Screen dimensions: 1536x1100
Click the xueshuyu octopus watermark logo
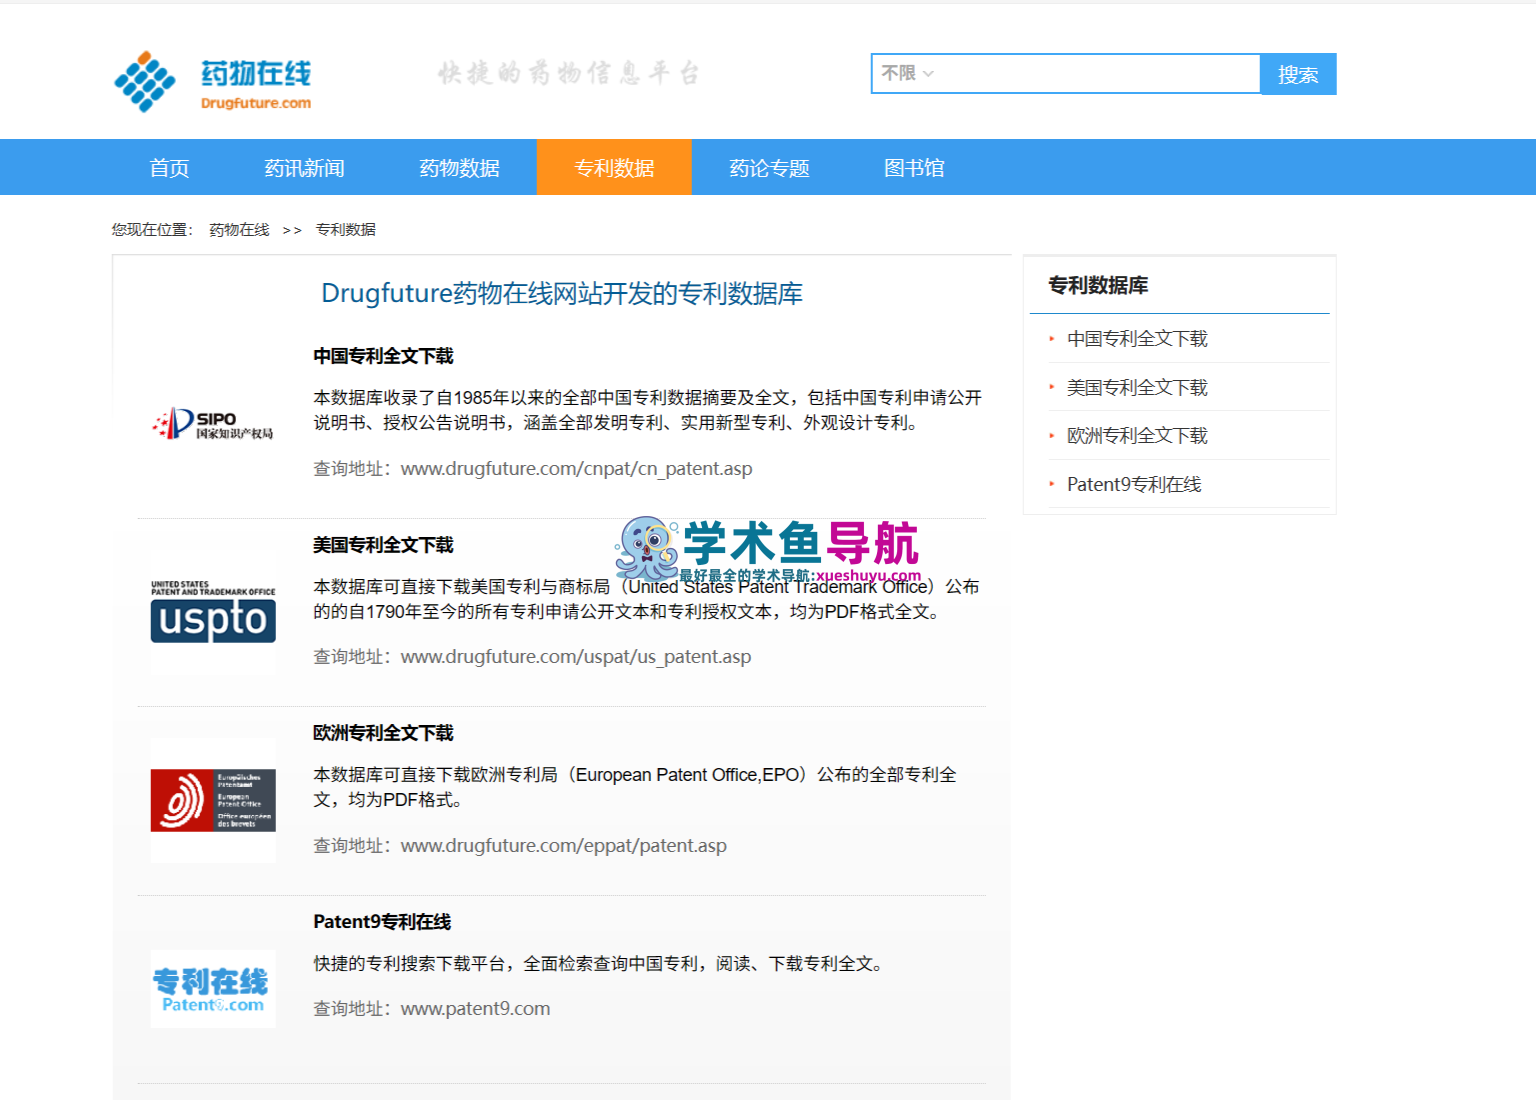pos(767,550)
